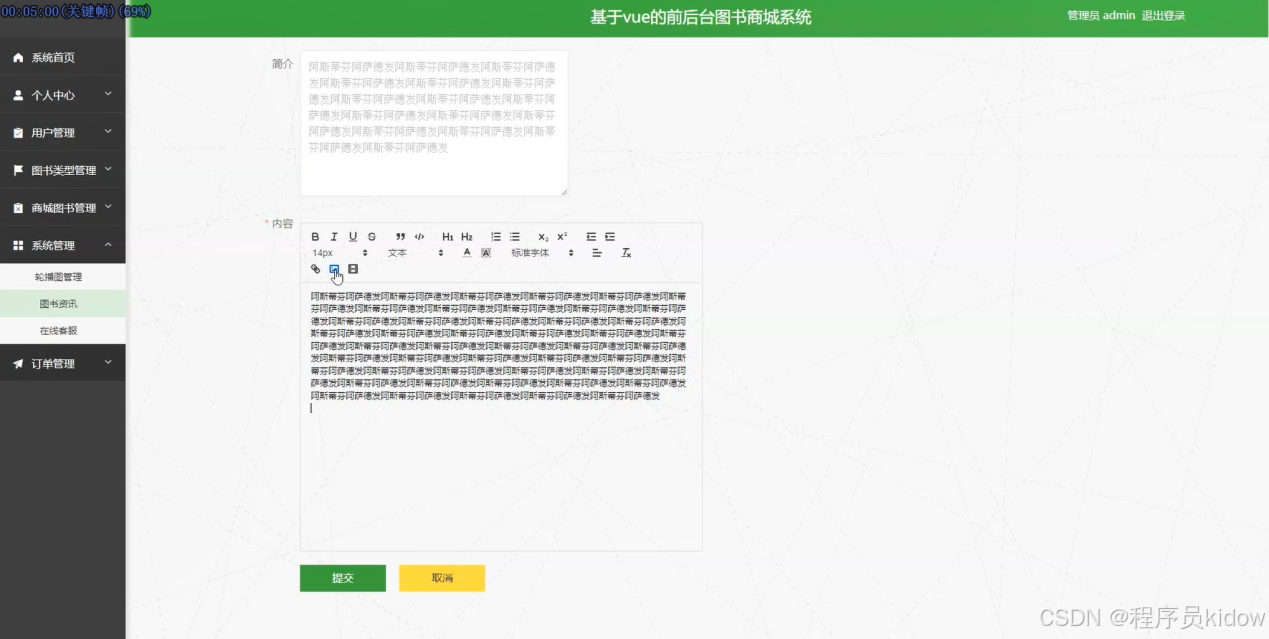The image size is (1269, 639).
Task: Click the clipboard icon beside 用户管理
Action: tap(18, 133)
